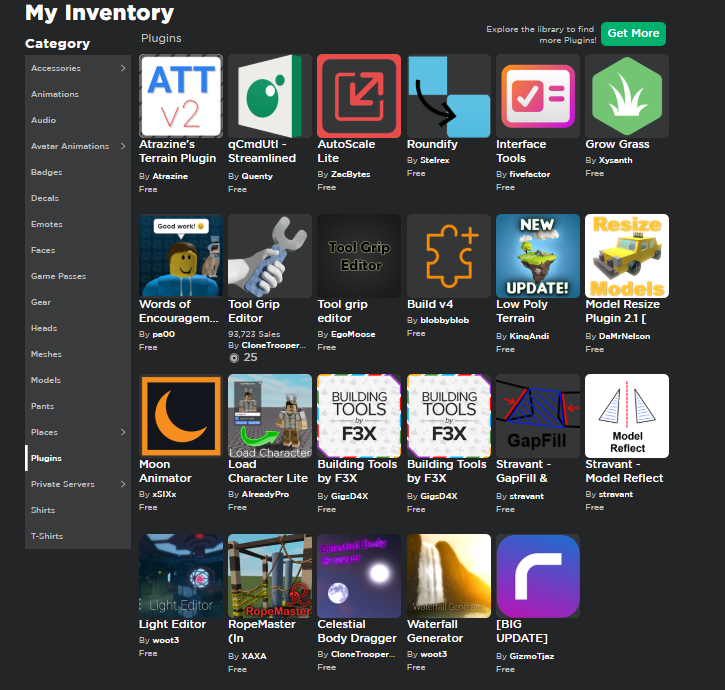The height and width of the screenshot is (690, 725).
Task: Open creator blobbyblob profile link
Action: (444, 320)
